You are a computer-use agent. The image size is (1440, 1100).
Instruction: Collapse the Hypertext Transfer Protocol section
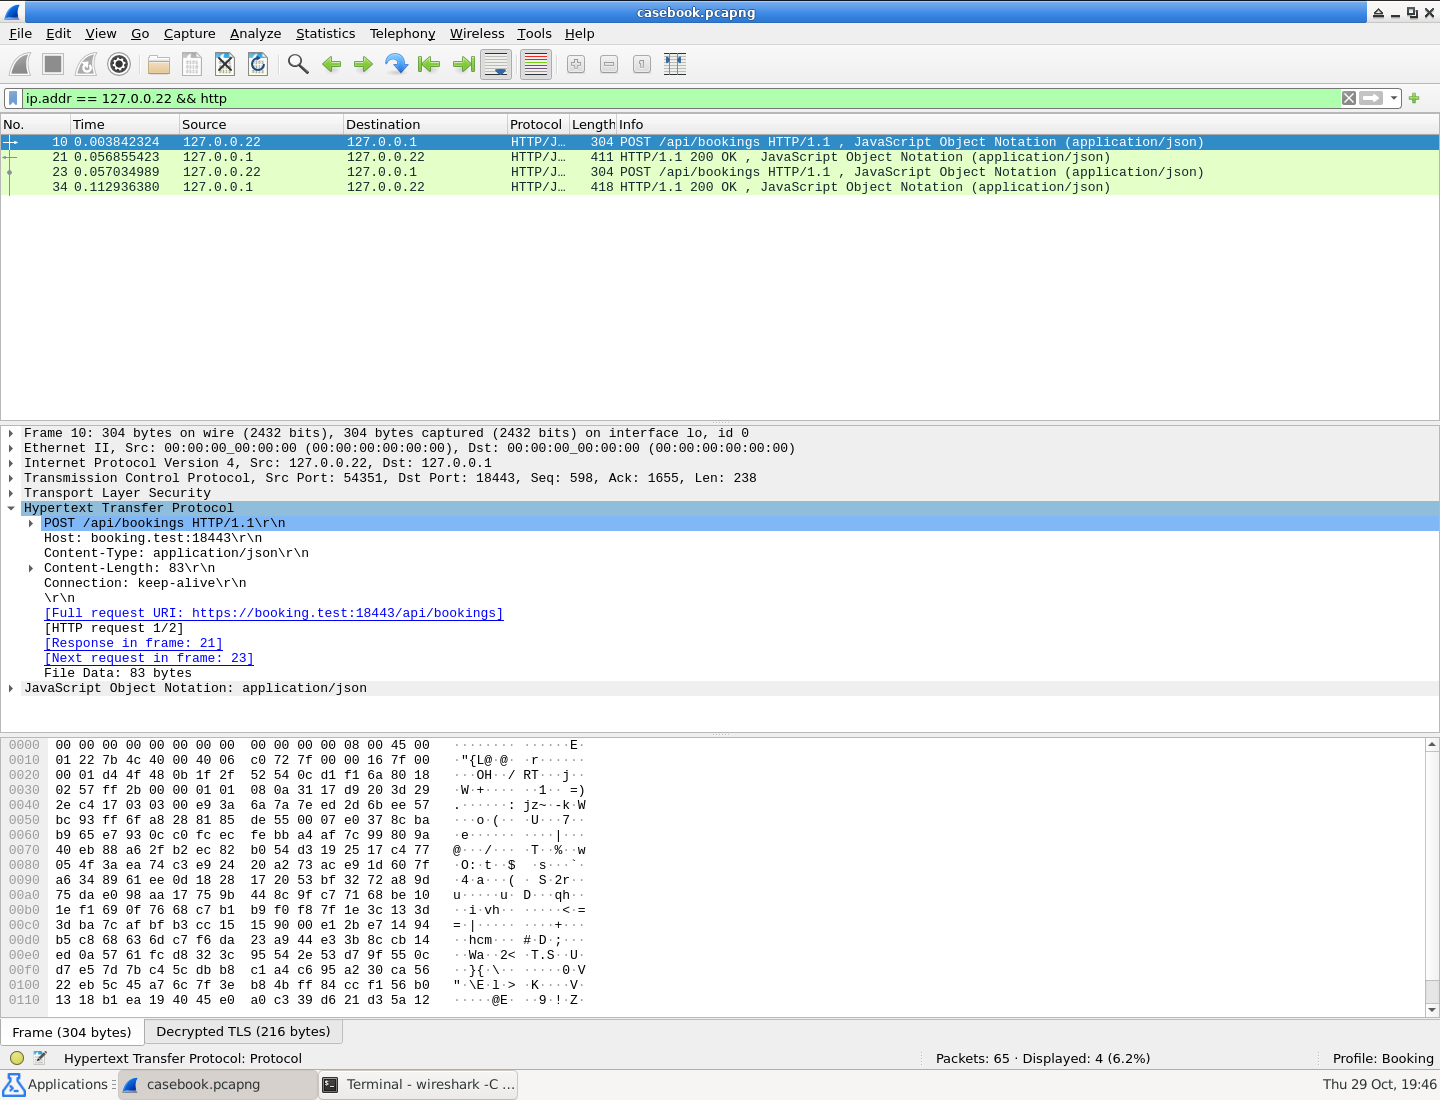coord(11,509)
